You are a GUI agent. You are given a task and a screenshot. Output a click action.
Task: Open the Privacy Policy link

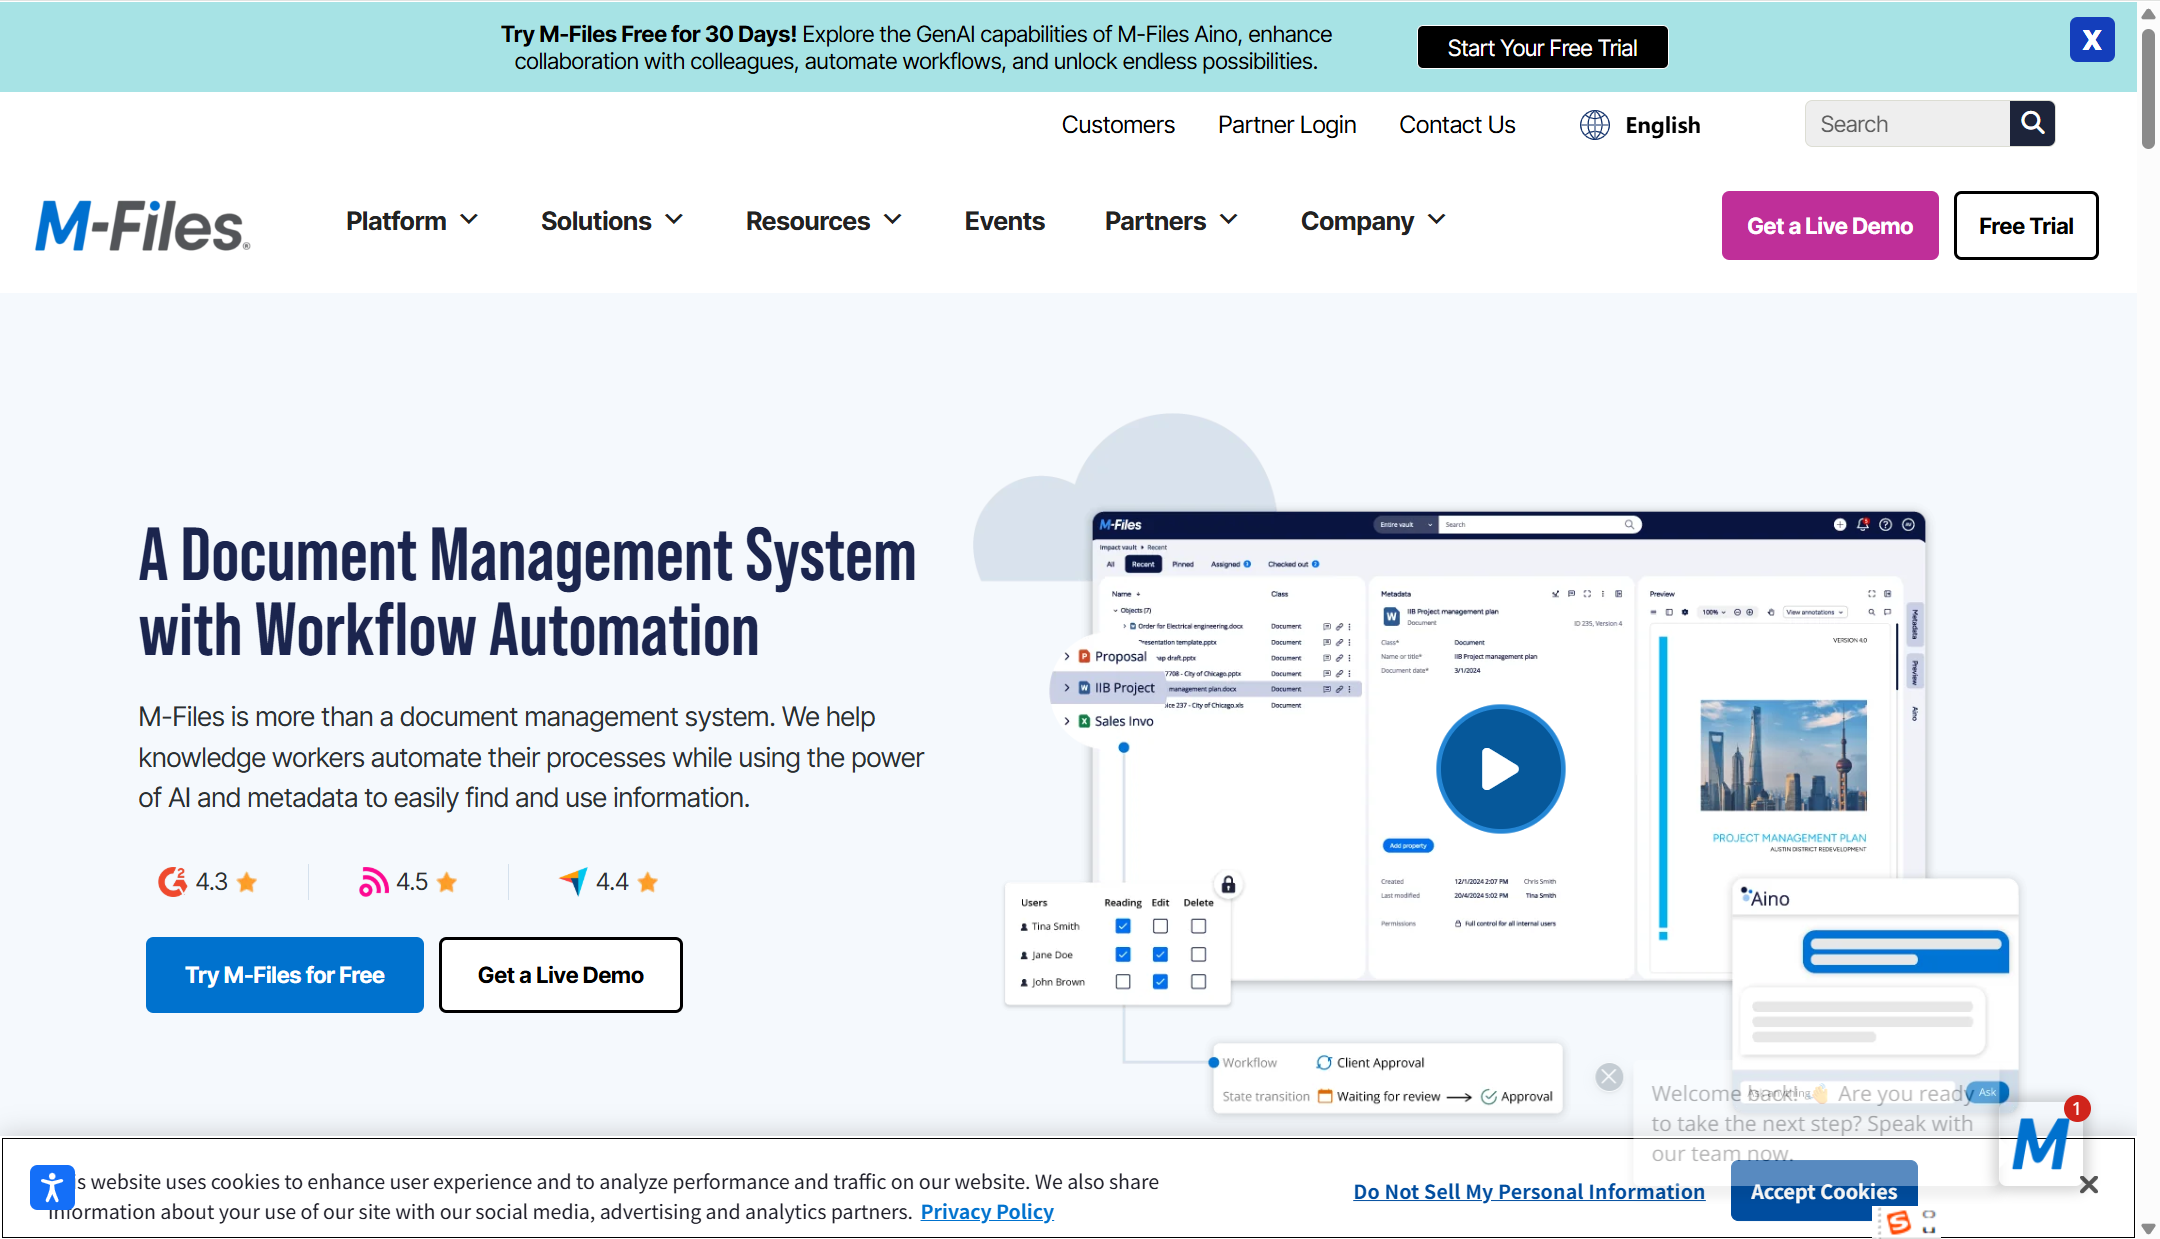coord(986,1212)
